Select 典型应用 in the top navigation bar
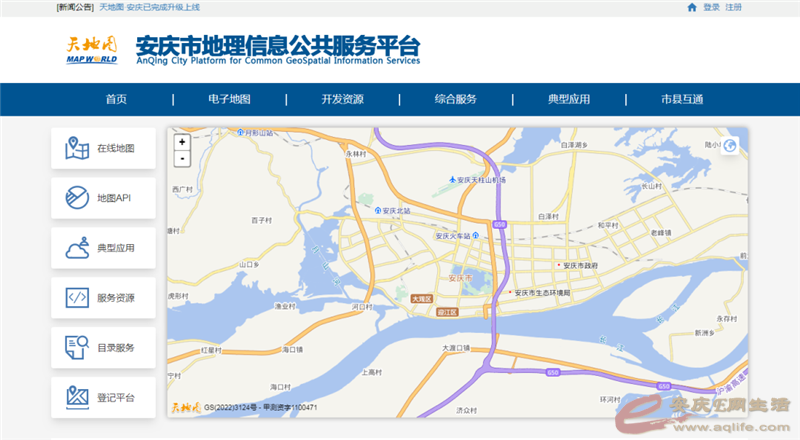This screenshot has height=440, width=800. [568, 99]
